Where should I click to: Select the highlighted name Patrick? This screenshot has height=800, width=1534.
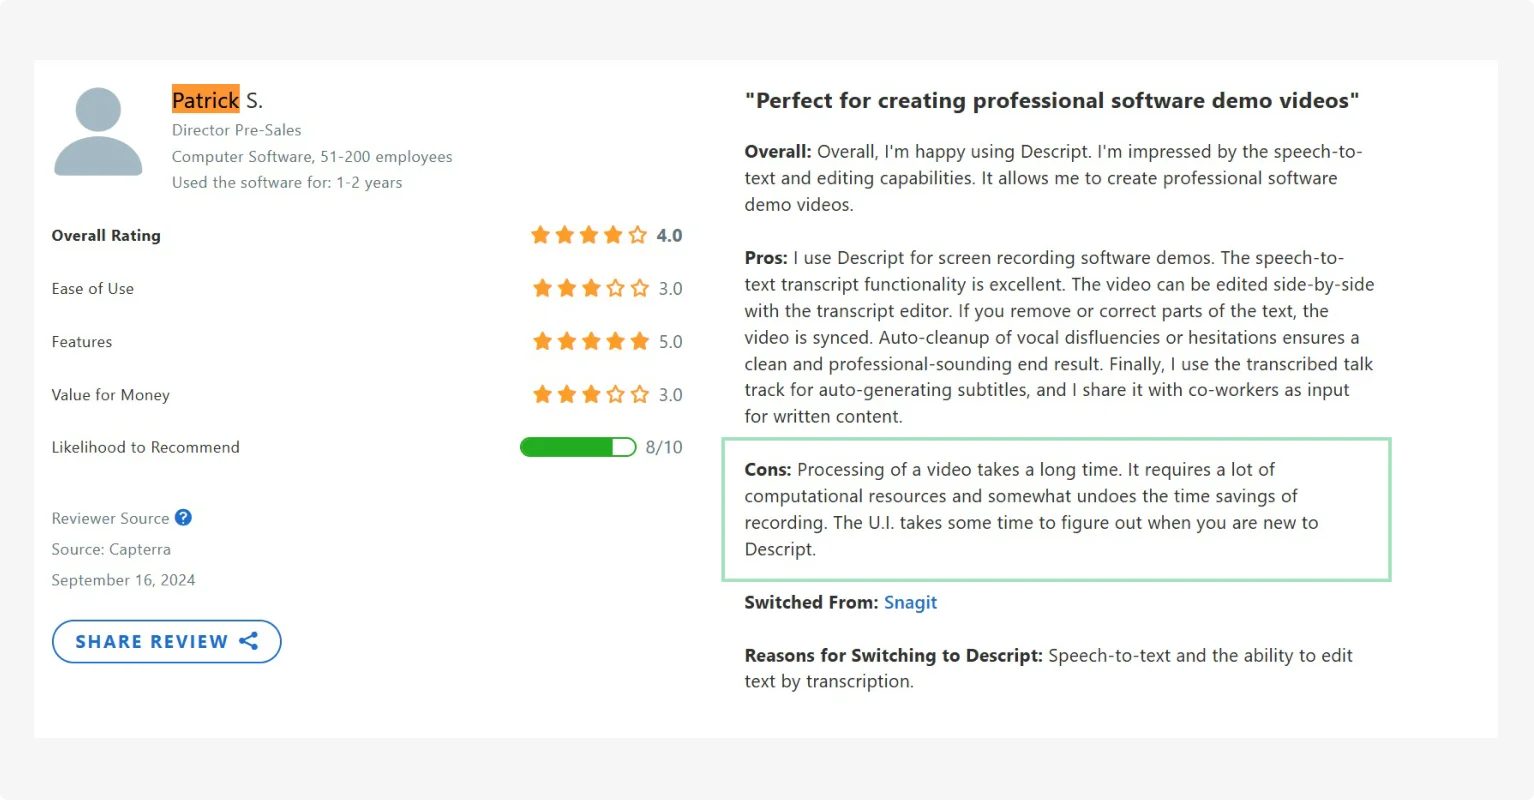coord(205,100)
